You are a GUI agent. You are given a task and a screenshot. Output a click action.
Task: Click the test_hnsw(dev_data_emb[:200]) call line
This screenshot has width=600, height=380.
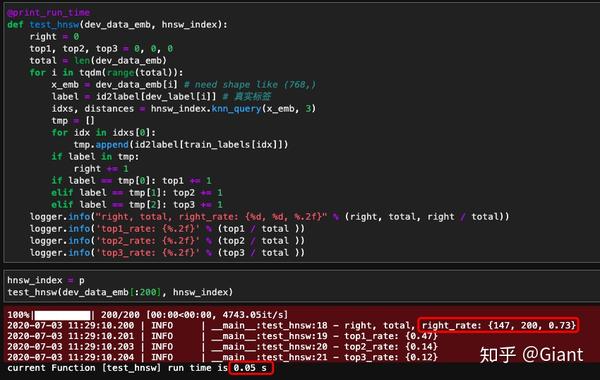point(120,292)
